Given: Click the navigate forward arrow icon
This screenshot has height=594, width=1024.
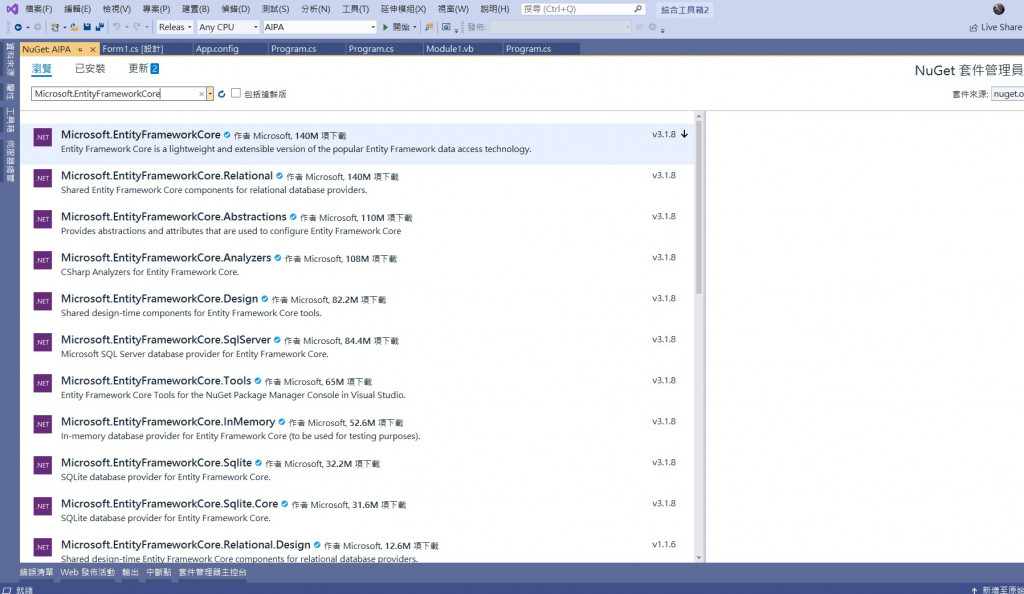Looking at the screenshot, I should [37, 27].
